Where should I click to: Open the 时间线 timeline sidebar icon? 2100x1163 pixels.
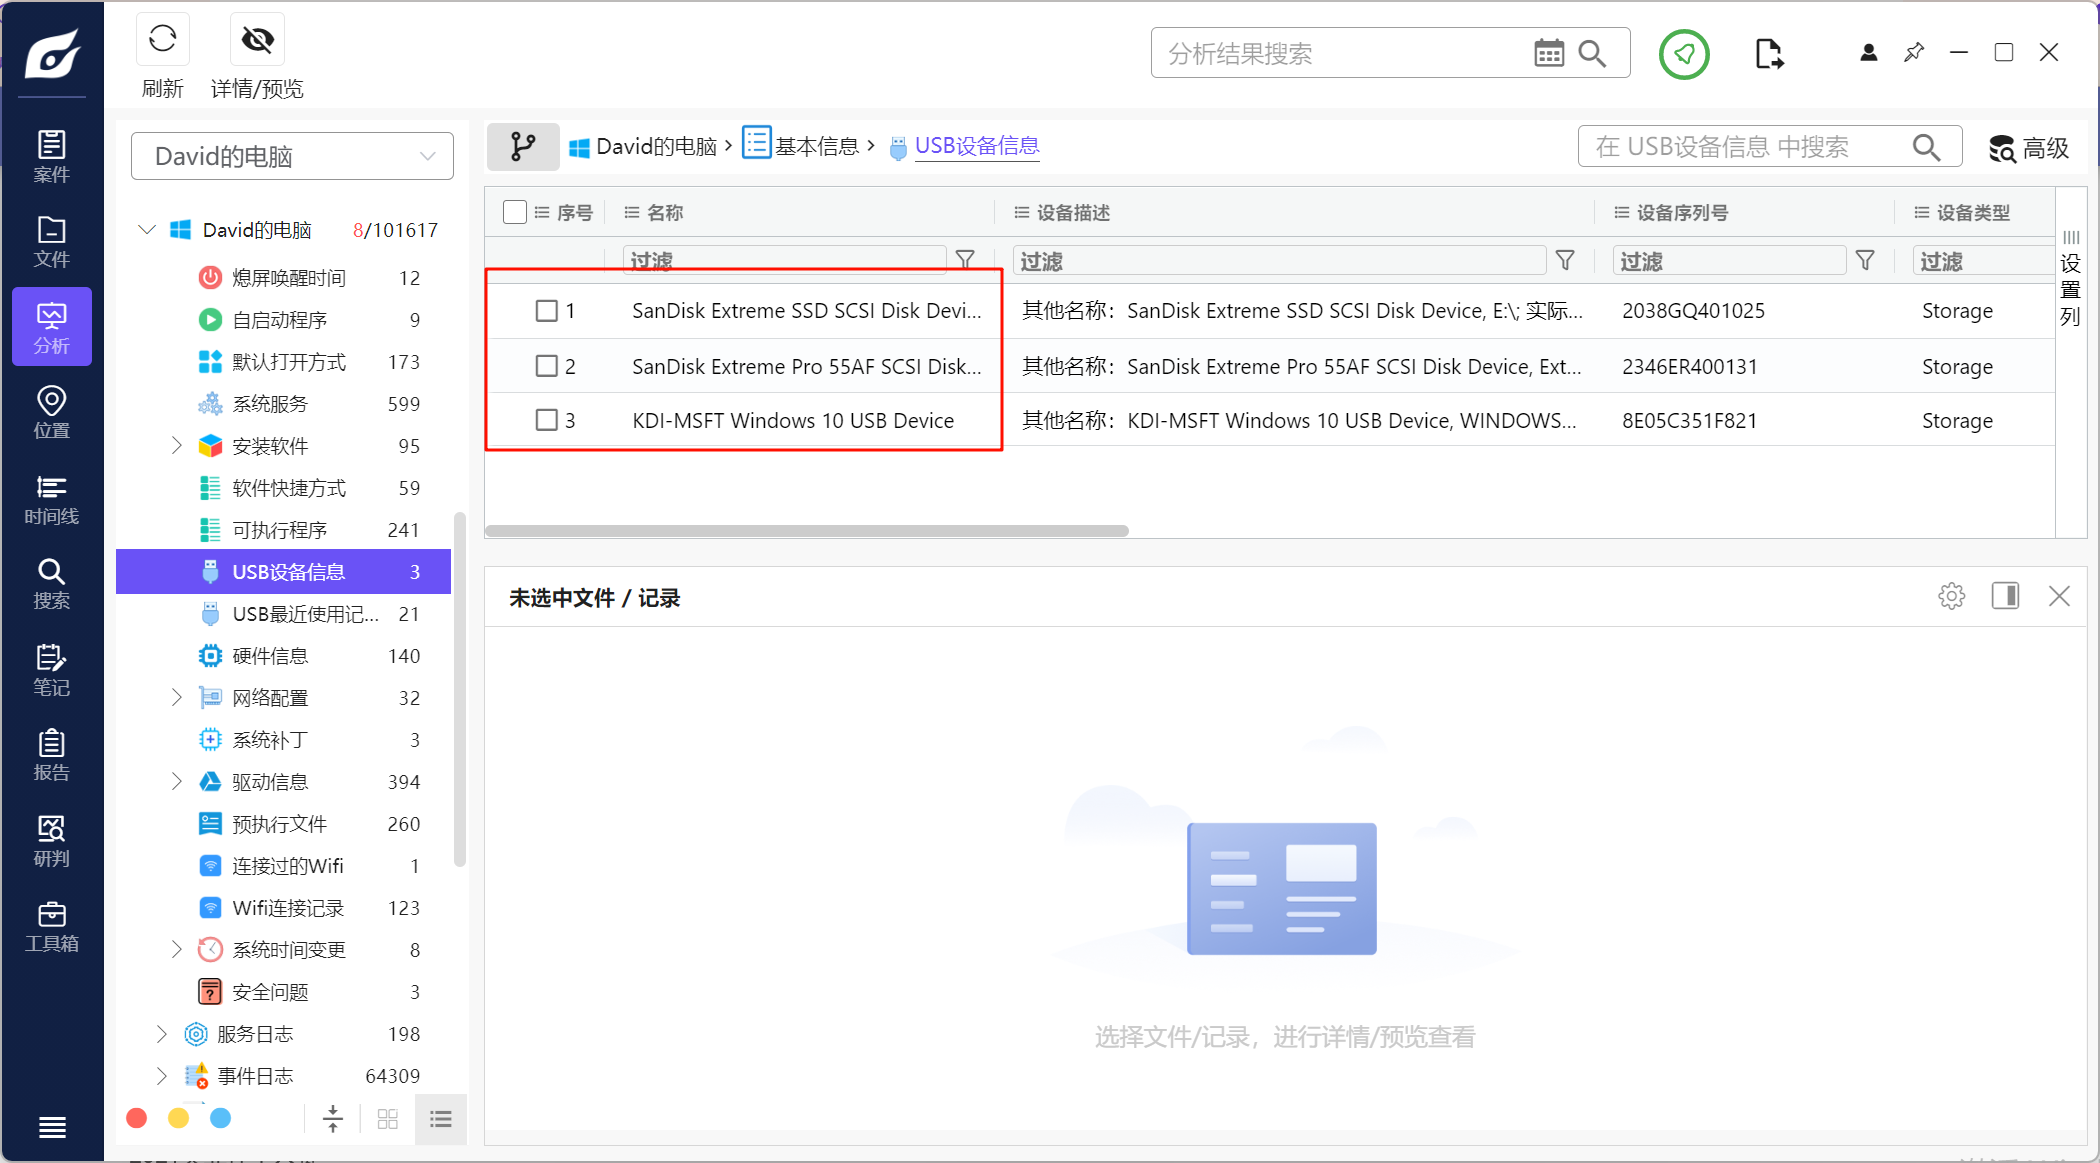coord(51,499)
